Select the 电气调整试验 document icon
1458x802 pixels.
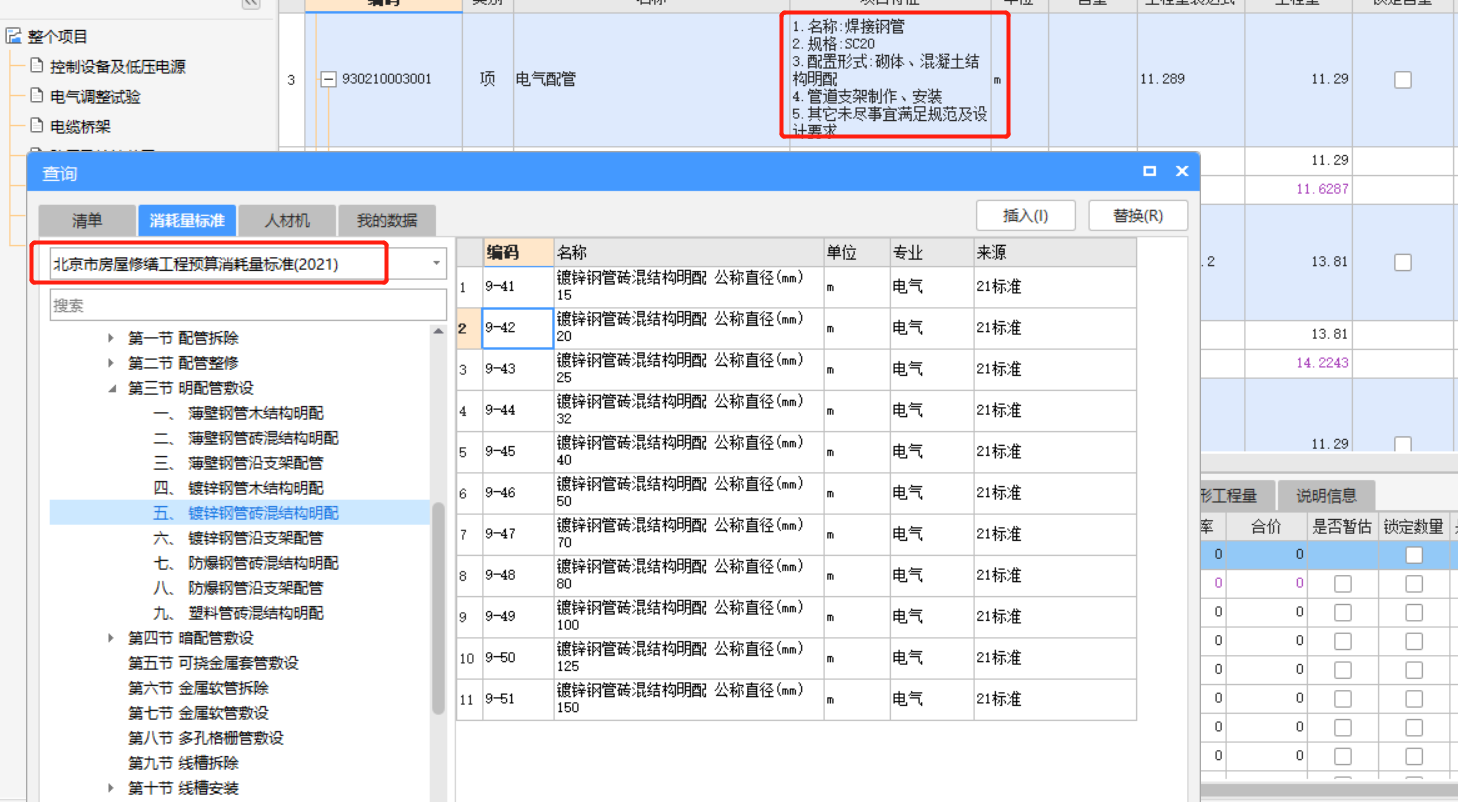tap(37, 97)
